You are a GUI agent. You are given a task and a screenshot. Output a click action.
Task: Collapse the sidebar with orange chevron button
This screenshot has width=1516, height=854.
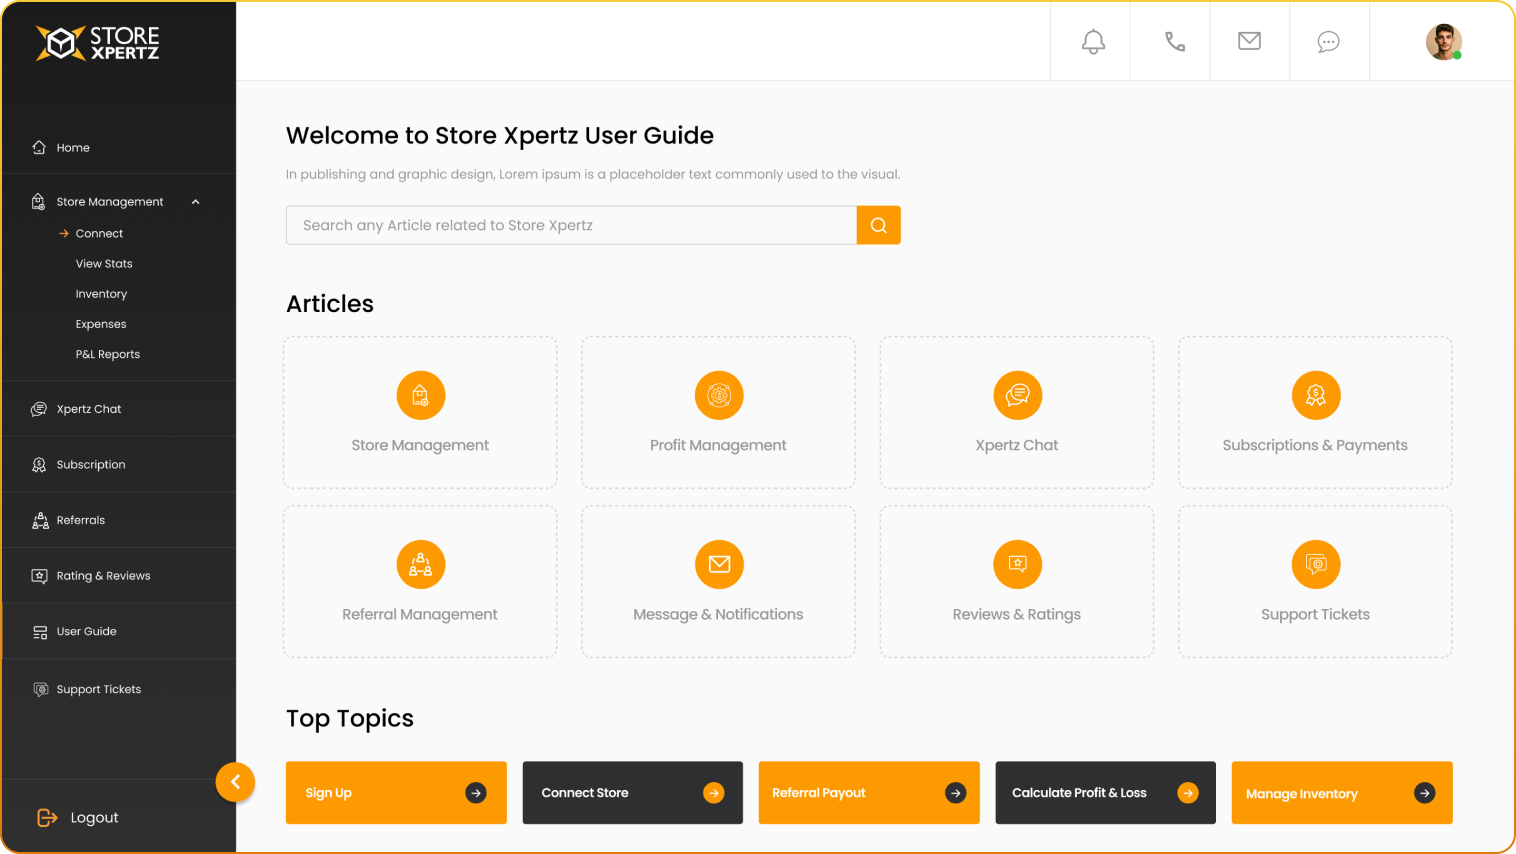tap(236, 782)
